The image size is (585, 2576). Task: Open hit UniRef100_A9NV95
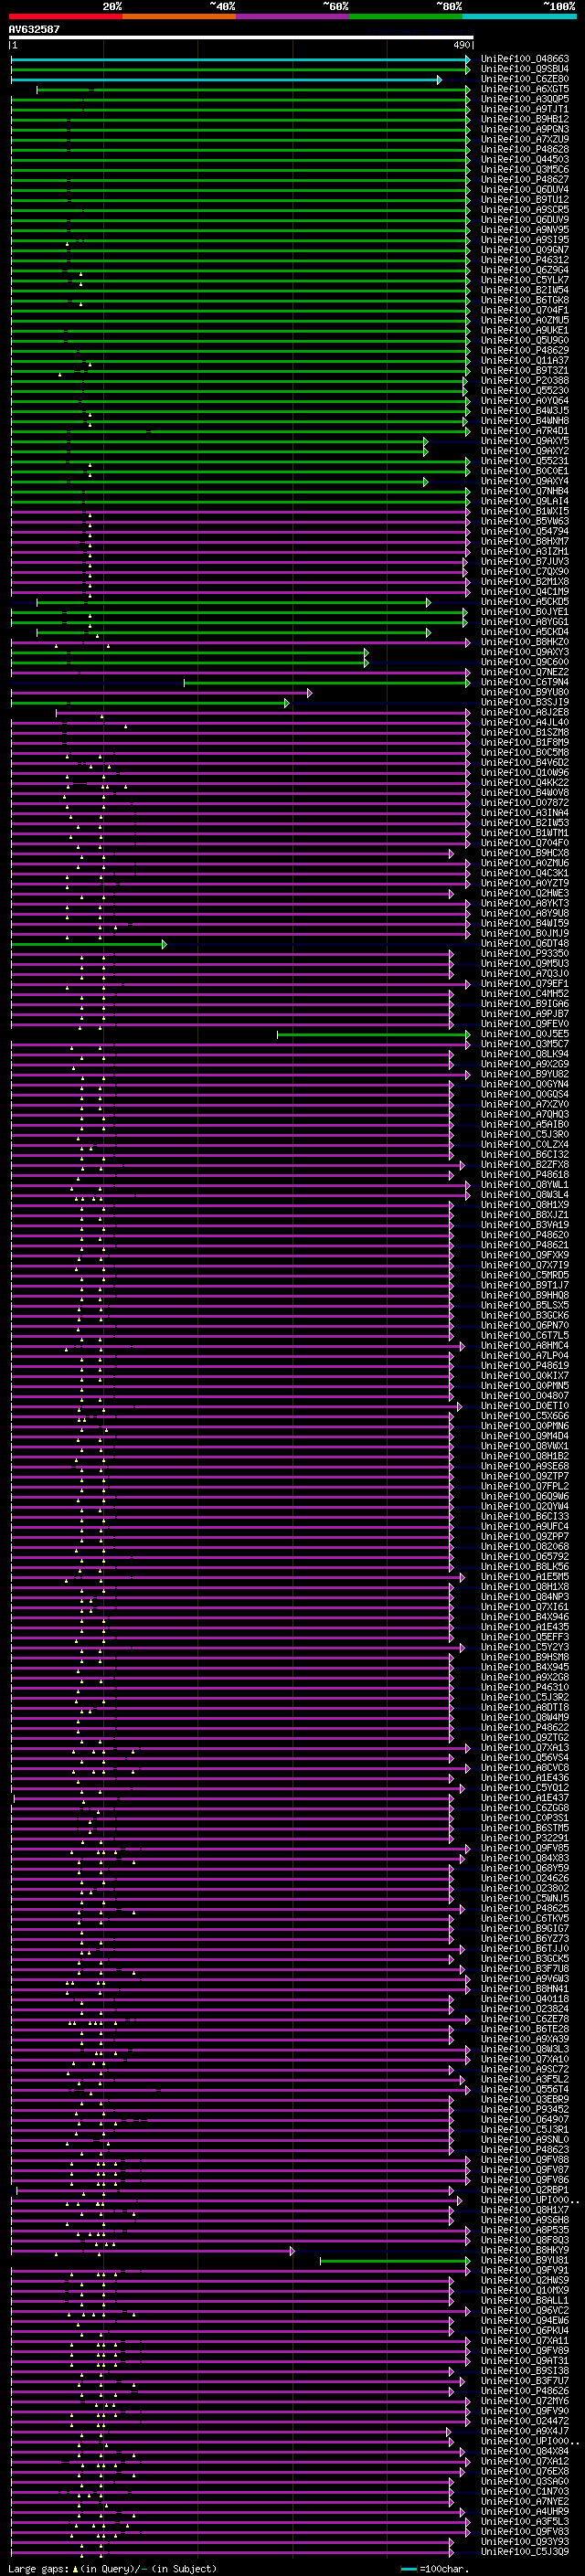pos(525,229)
